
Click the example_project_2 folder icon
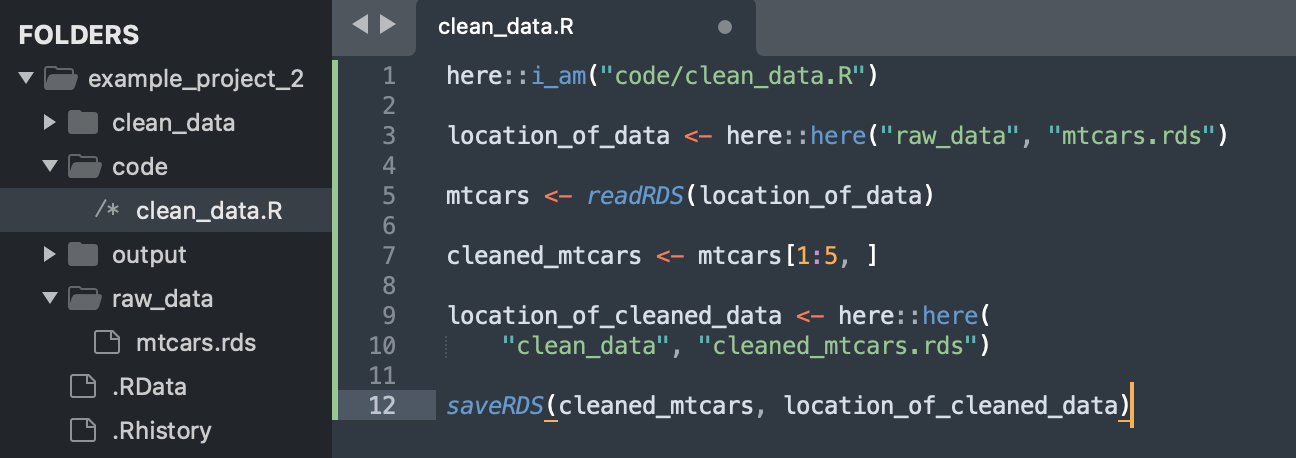[61, 79]
